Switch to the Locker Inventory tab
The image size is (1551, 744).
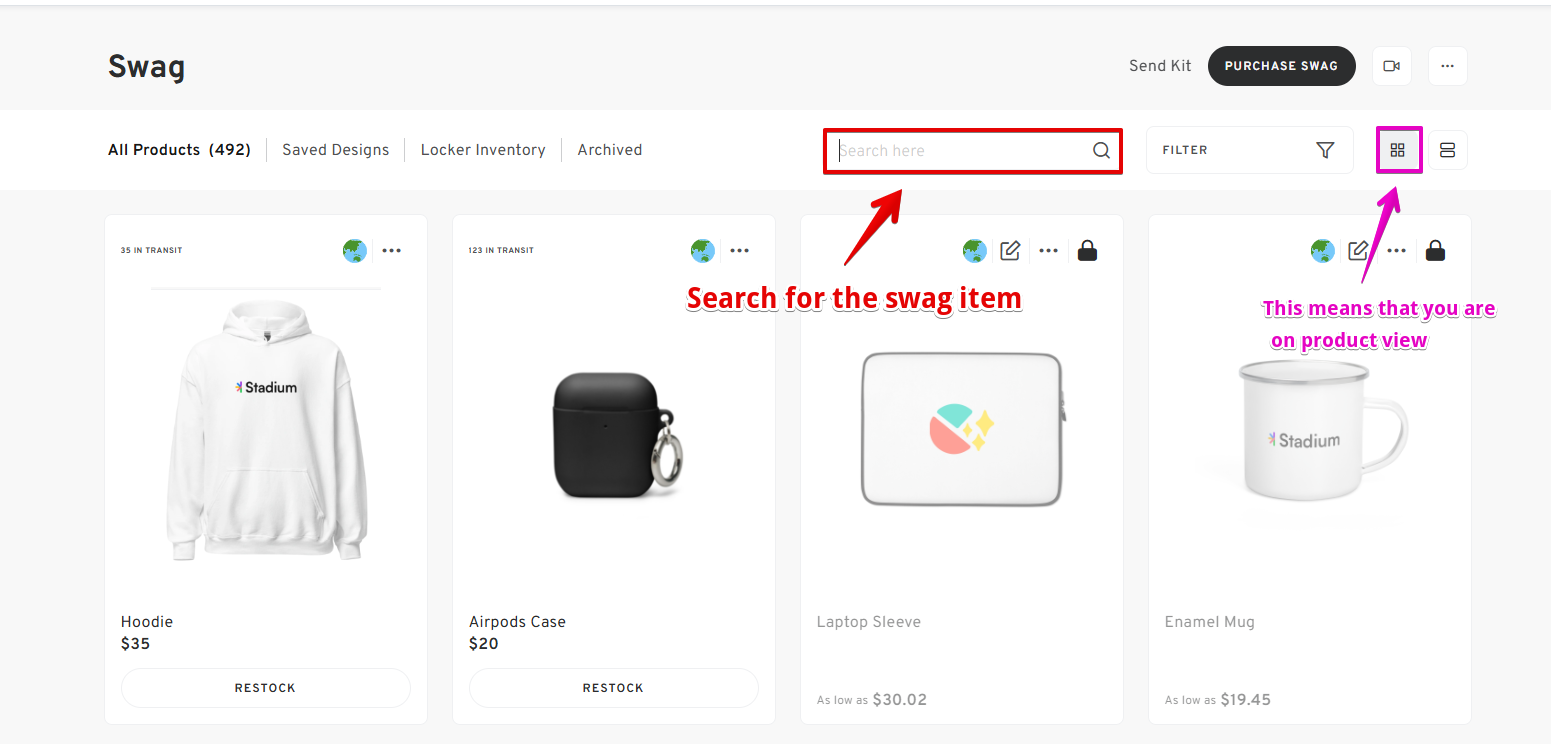(483, 150)
